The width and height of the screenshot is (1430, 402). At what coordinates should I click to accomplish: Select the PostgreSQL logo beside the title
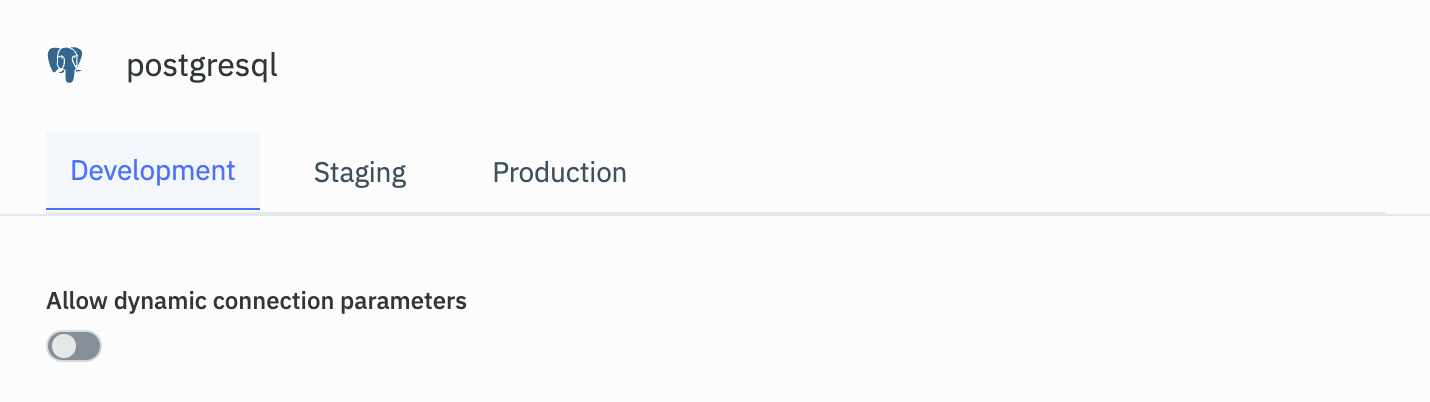coord(65,65)
